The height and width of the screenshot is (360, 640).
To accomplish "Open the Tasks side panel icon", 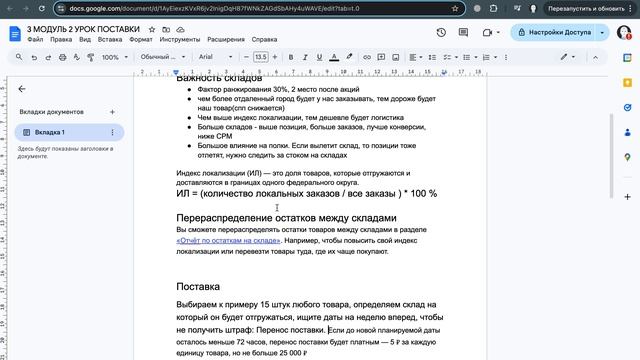I will (x=627, y=108).
